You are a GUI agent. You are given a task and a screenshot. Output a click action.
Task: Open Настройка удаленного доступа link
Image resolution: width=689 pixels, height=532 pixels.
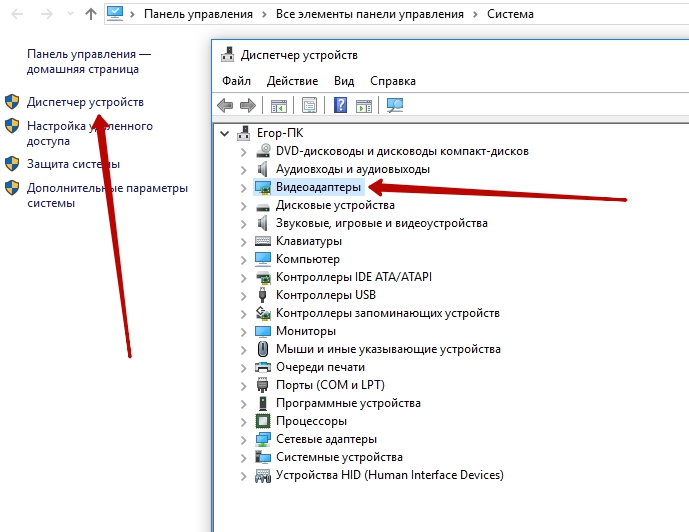point(90,133)
